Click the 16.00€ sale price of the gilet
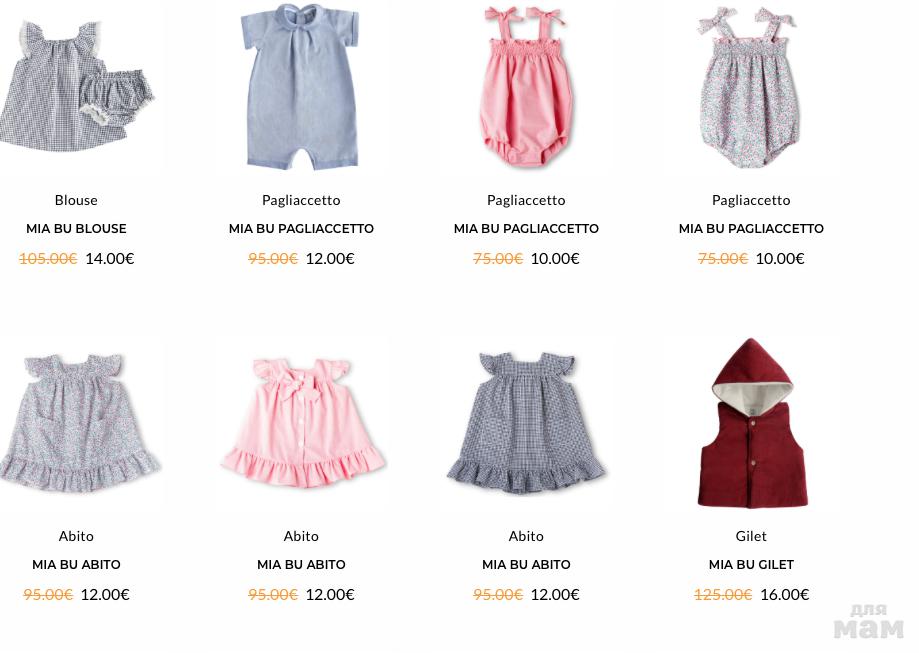 (784, 594)
